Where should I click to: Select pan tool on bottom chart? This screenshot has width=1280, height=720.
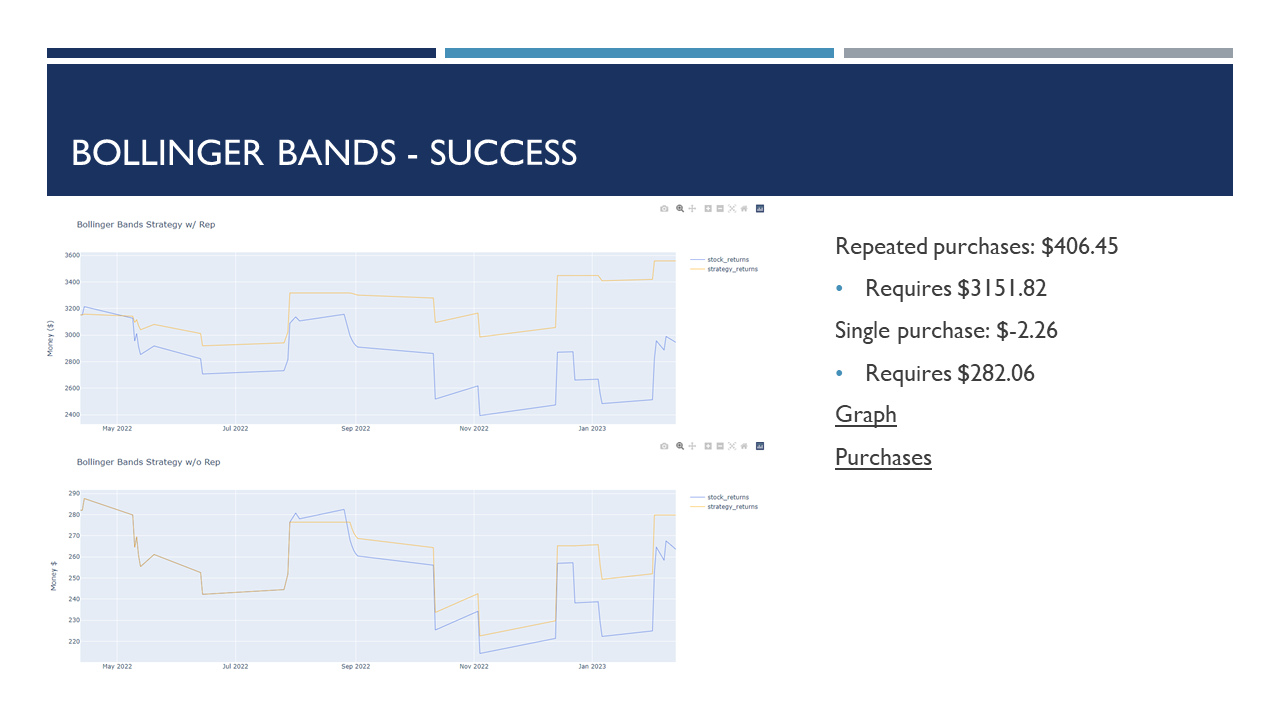tap(691, 446)
